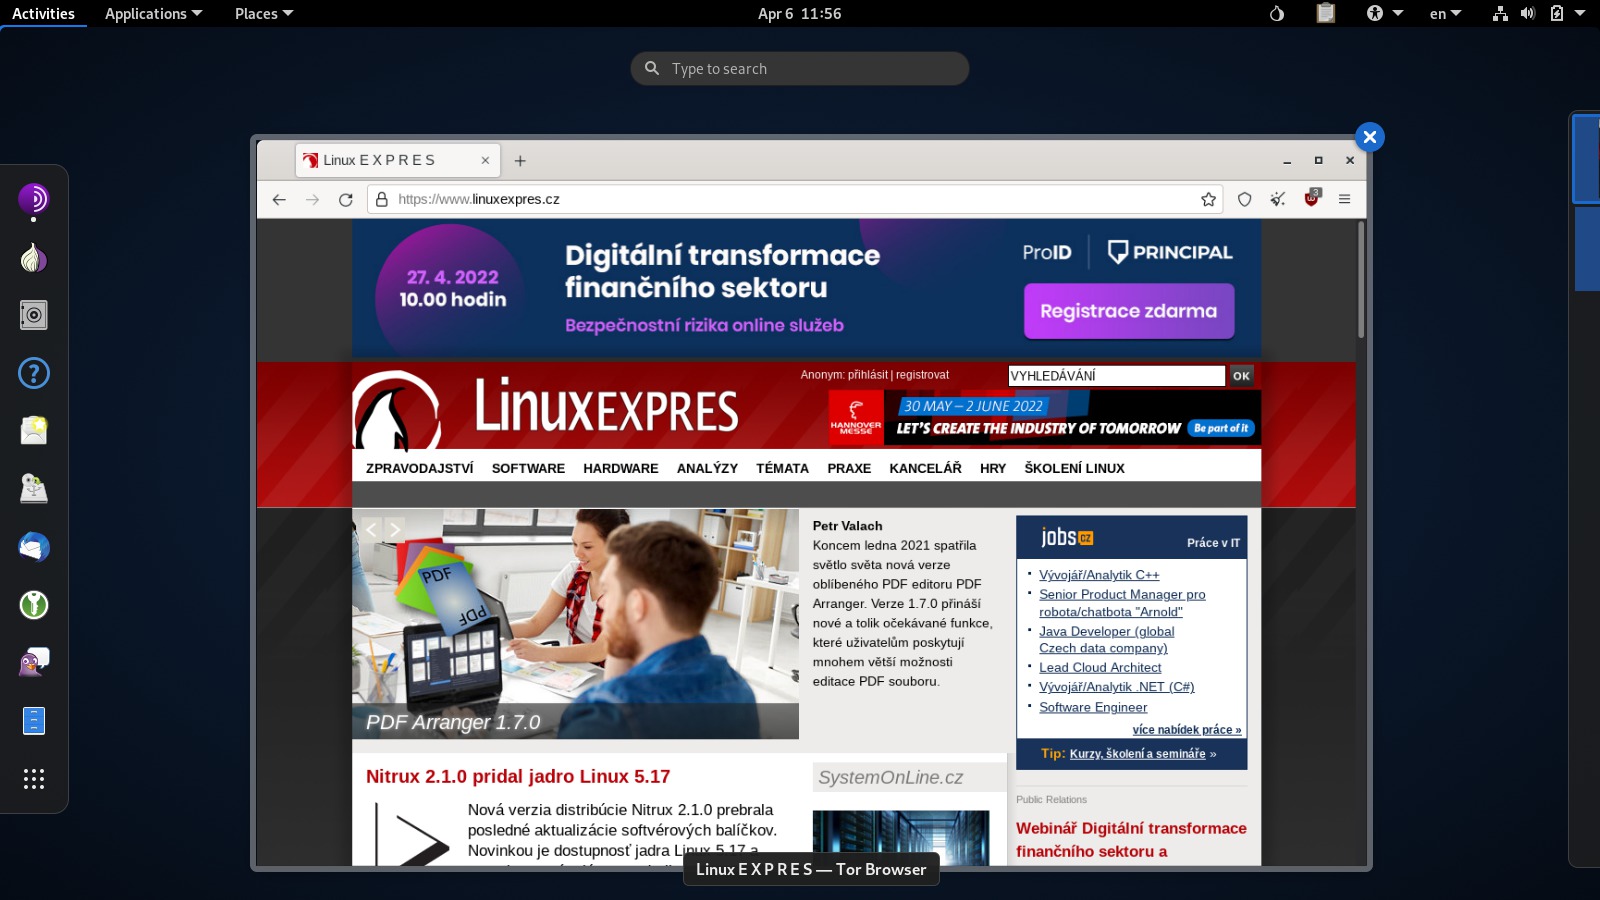Click více nabídek práce link
Screen dimensions: 1600x900
point(1187,730)
